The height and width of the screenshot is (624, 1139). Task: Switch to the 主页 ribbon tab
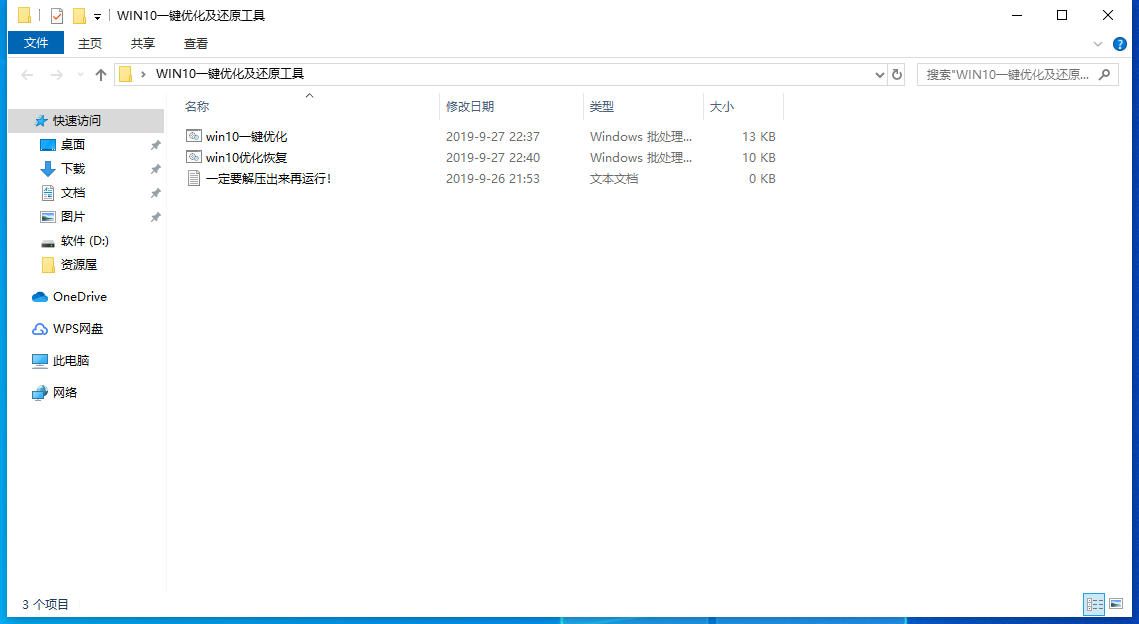90,44
